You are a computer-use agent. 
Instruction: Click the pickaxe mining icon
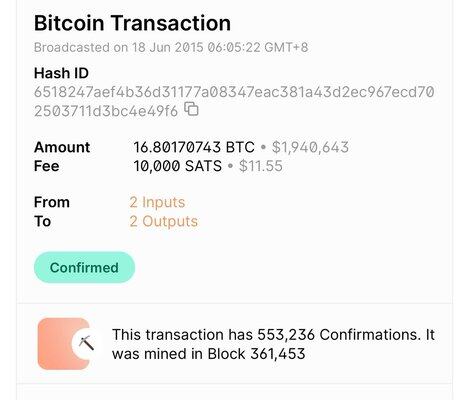pyautogui.click(x=86, y=343)
